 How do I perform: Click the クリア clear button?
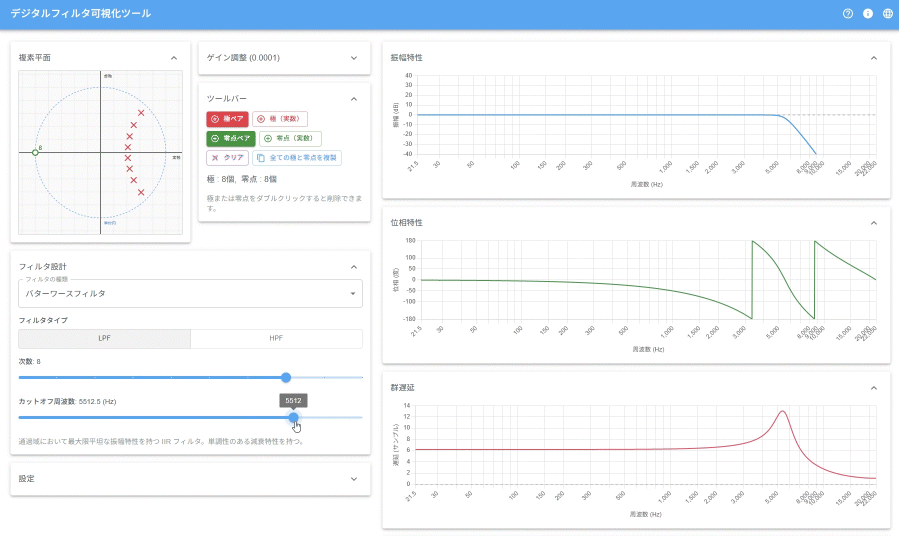[227, 158]
